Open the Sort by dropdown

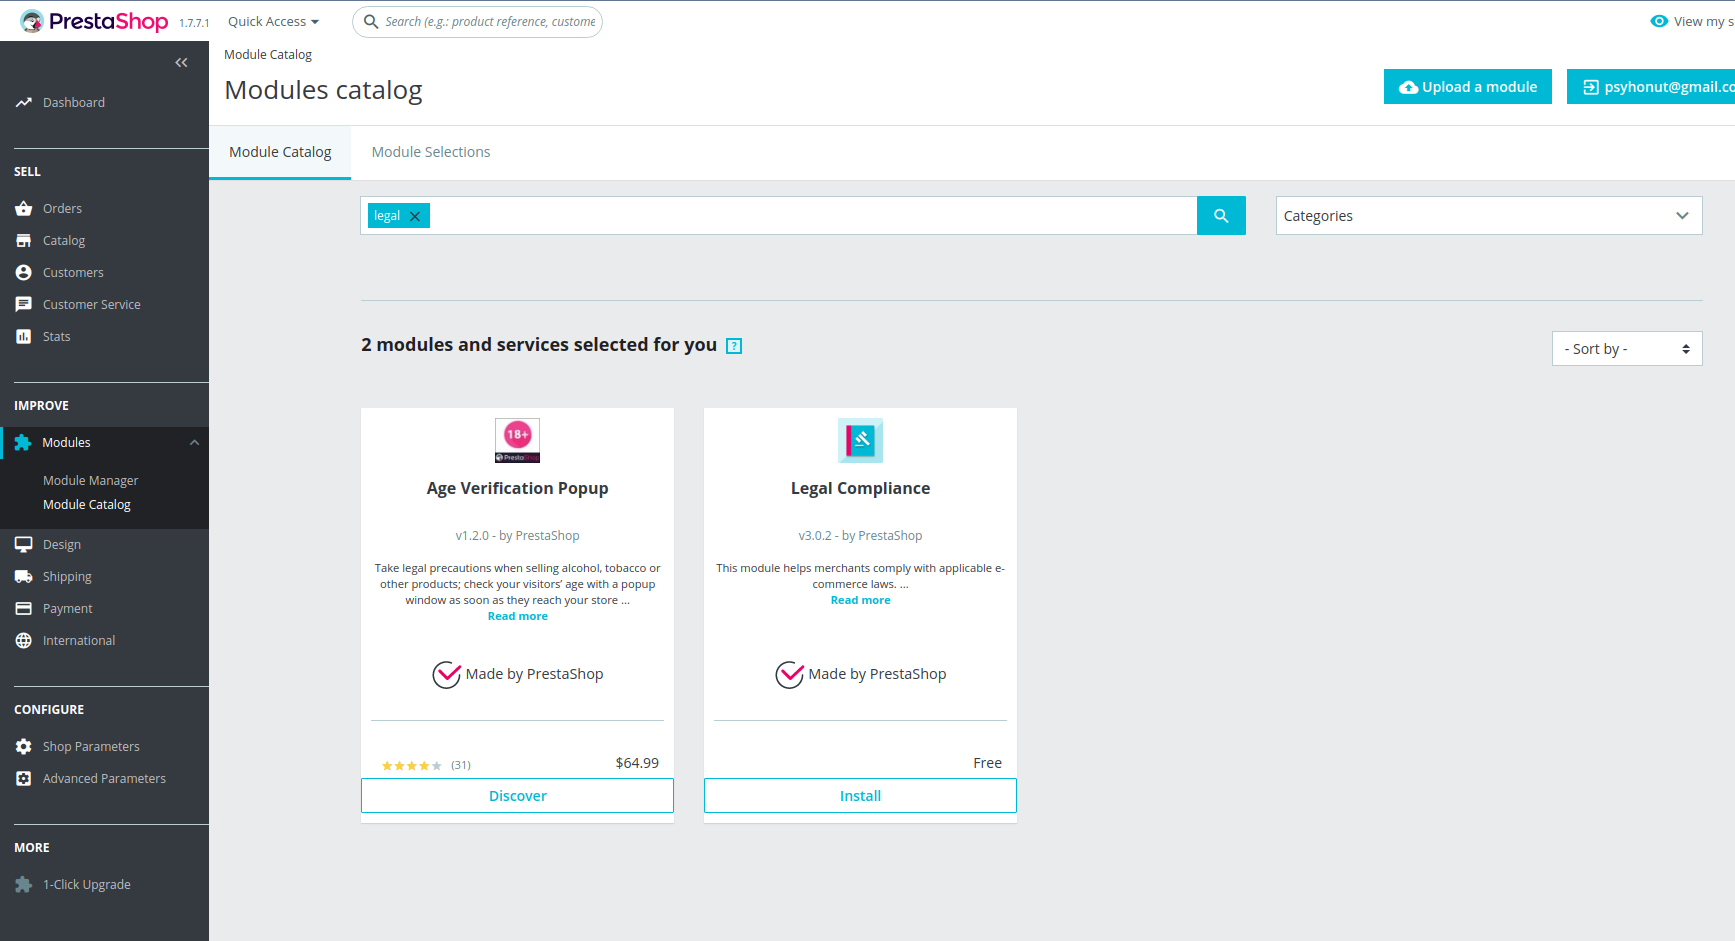click(x=1627, y=349)
